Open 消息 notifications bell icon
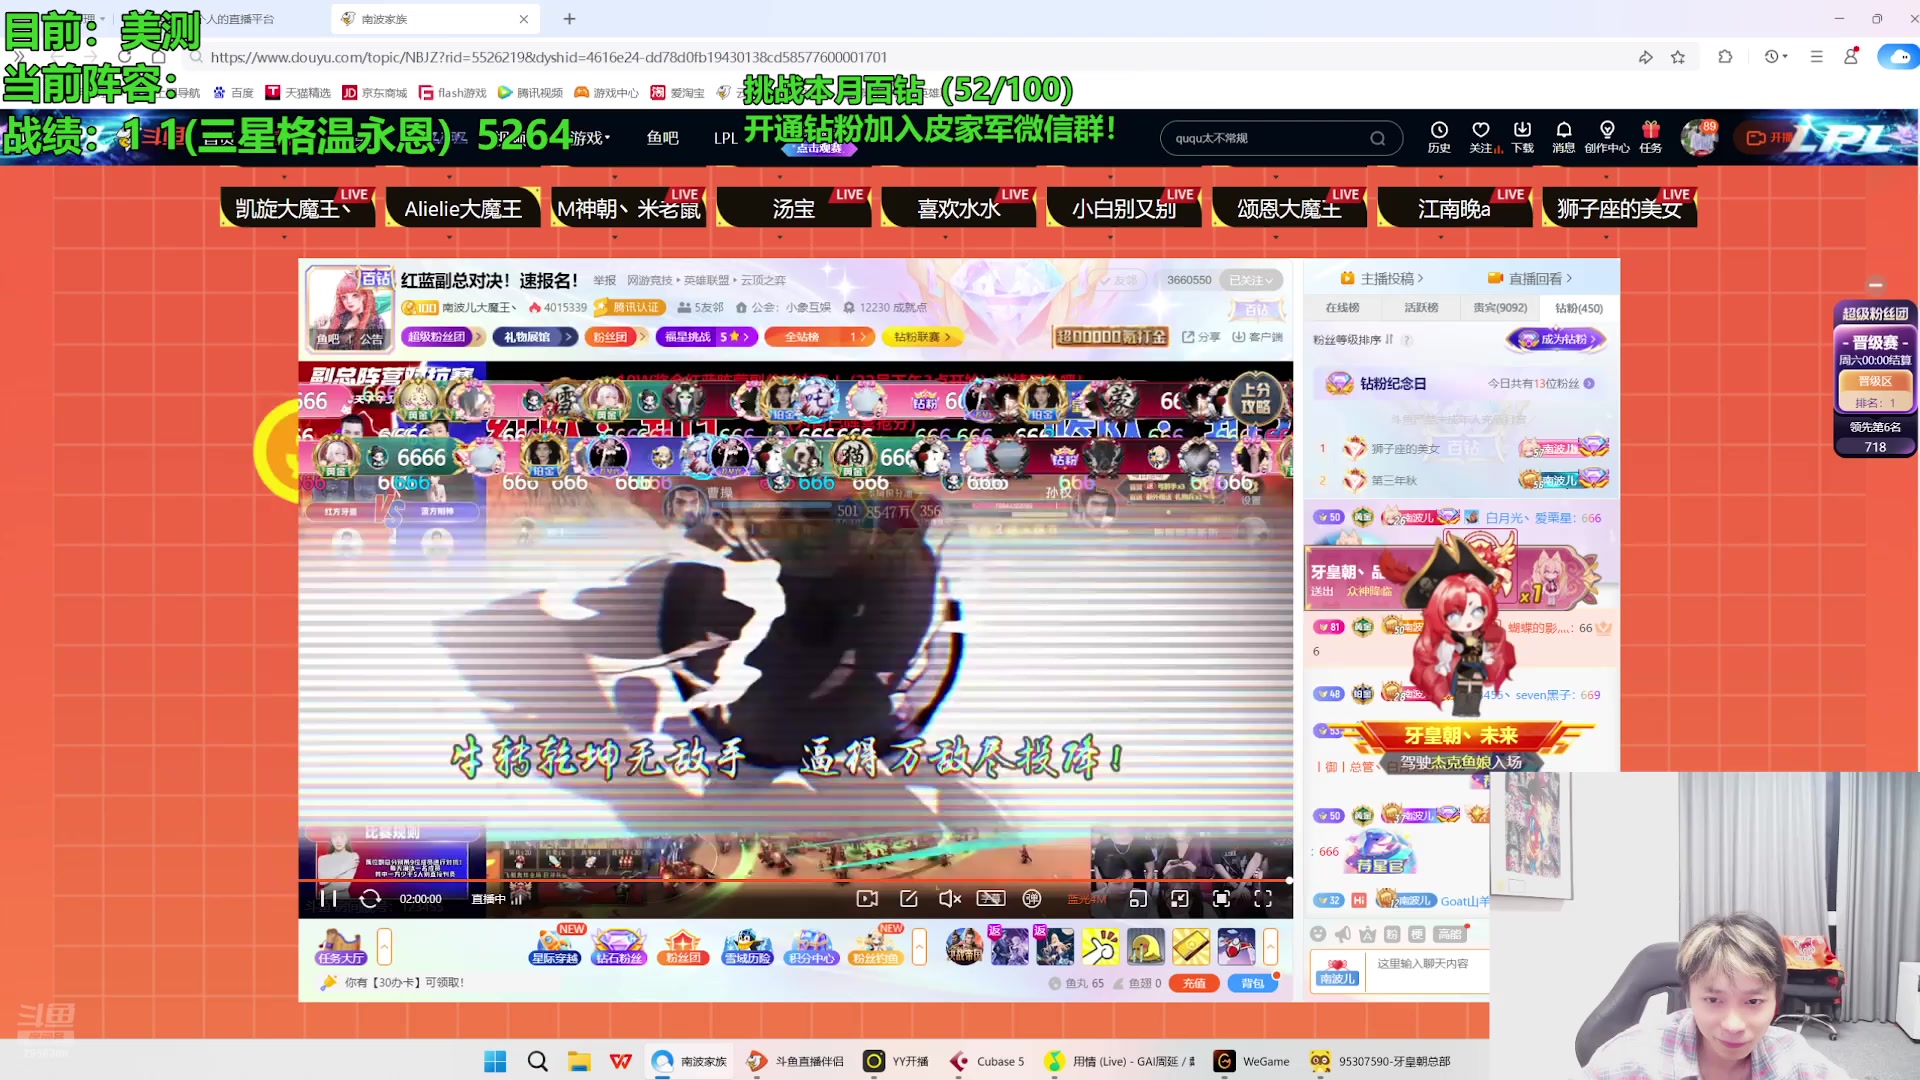 coord(1564,137)
